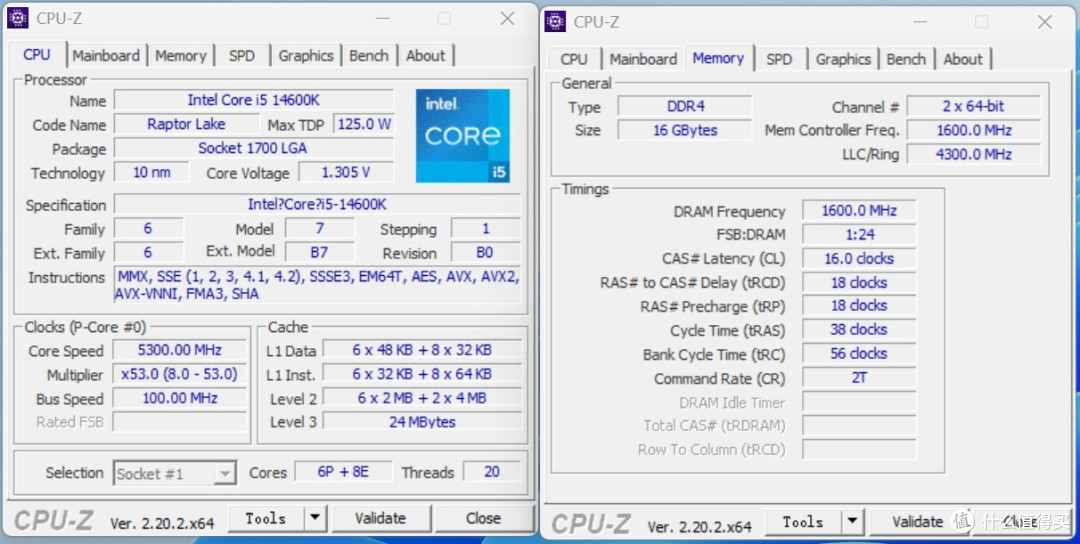The height and width of the screenshot is (544, 1080).
Task: Open the Bench tab in the right window
Action: (x=906, y=59)
